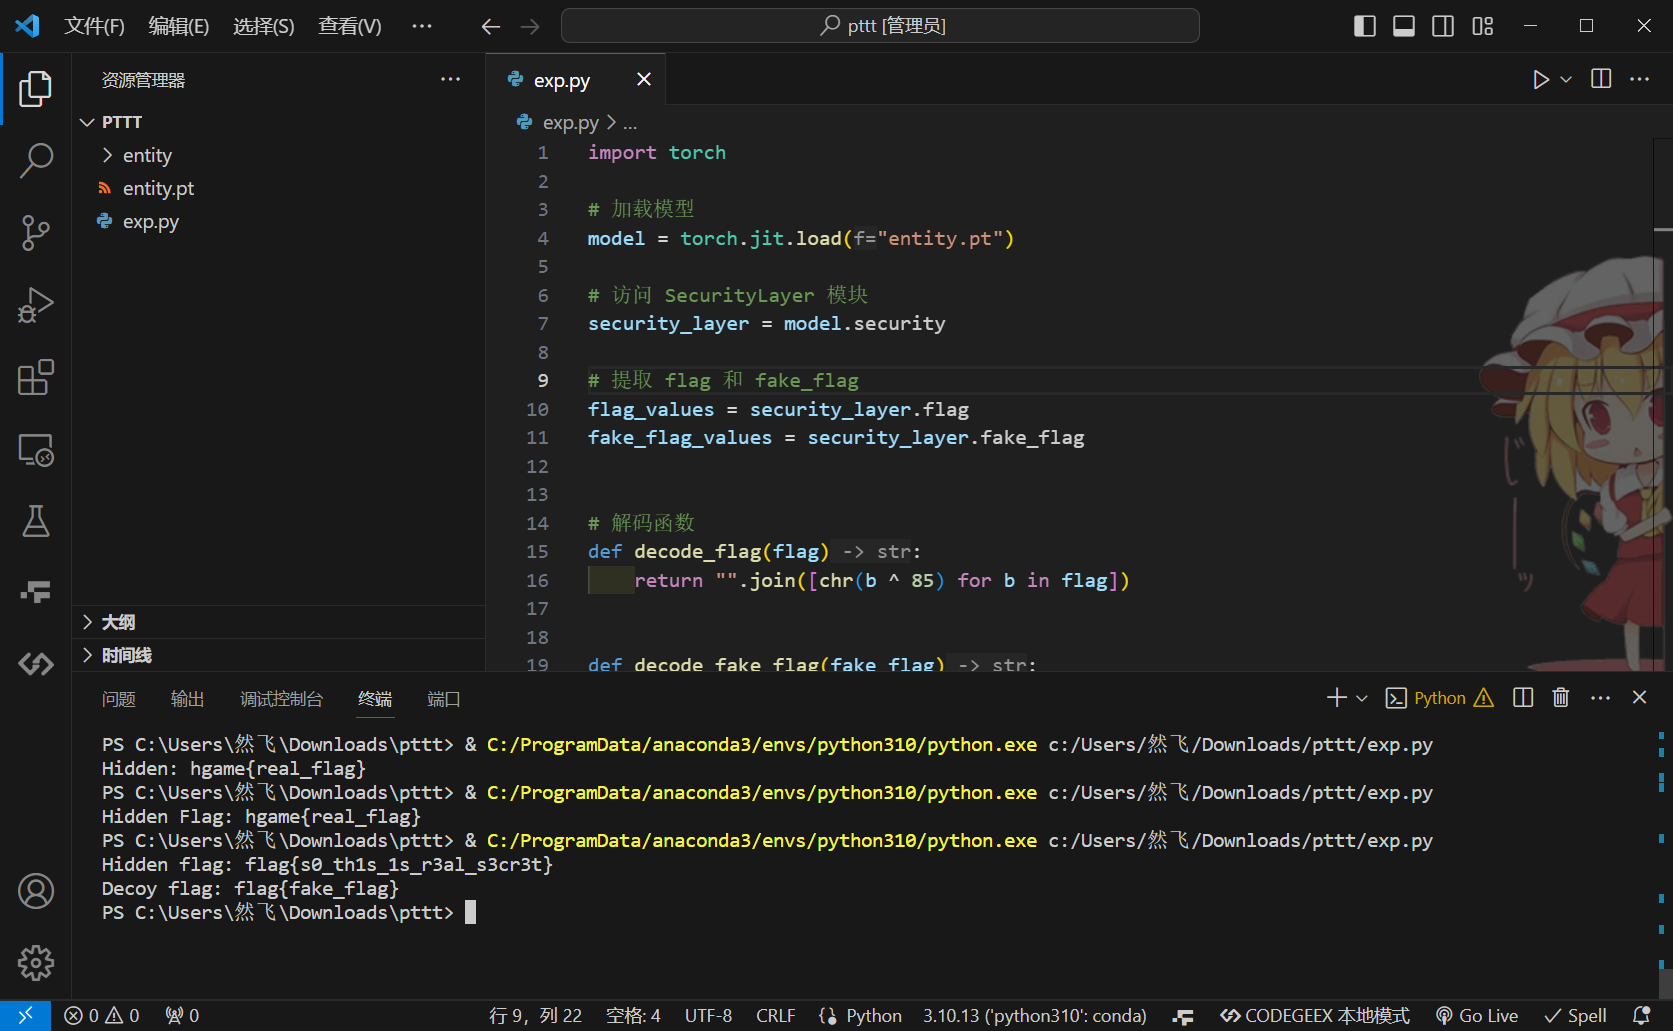Viewport: 1673px width, 1031px height.
Task: Click the errors and warnings counter
Action: [102, 1016]
